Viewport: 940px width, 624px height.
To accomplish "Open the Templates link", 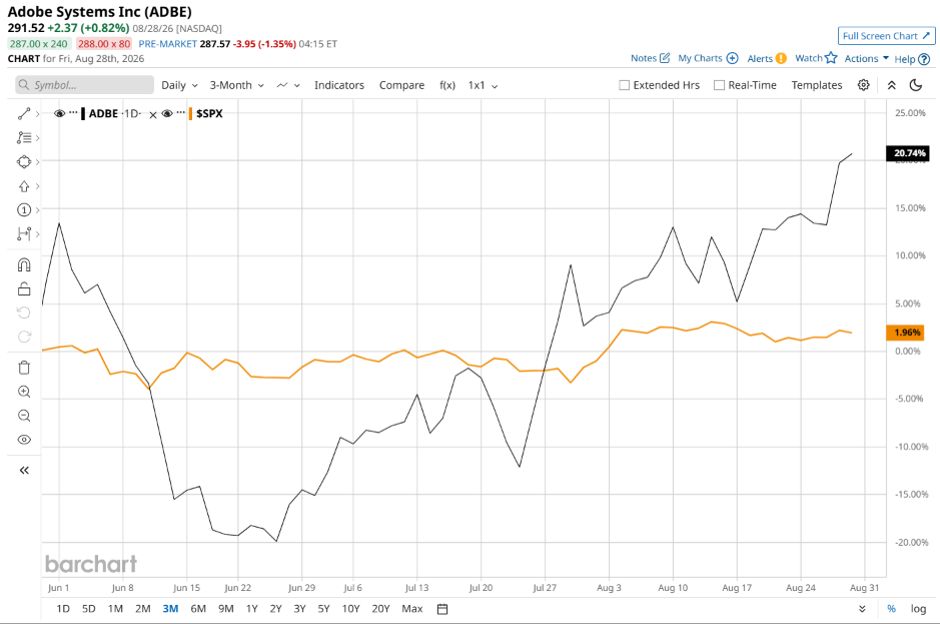I will tap(817, 85).
